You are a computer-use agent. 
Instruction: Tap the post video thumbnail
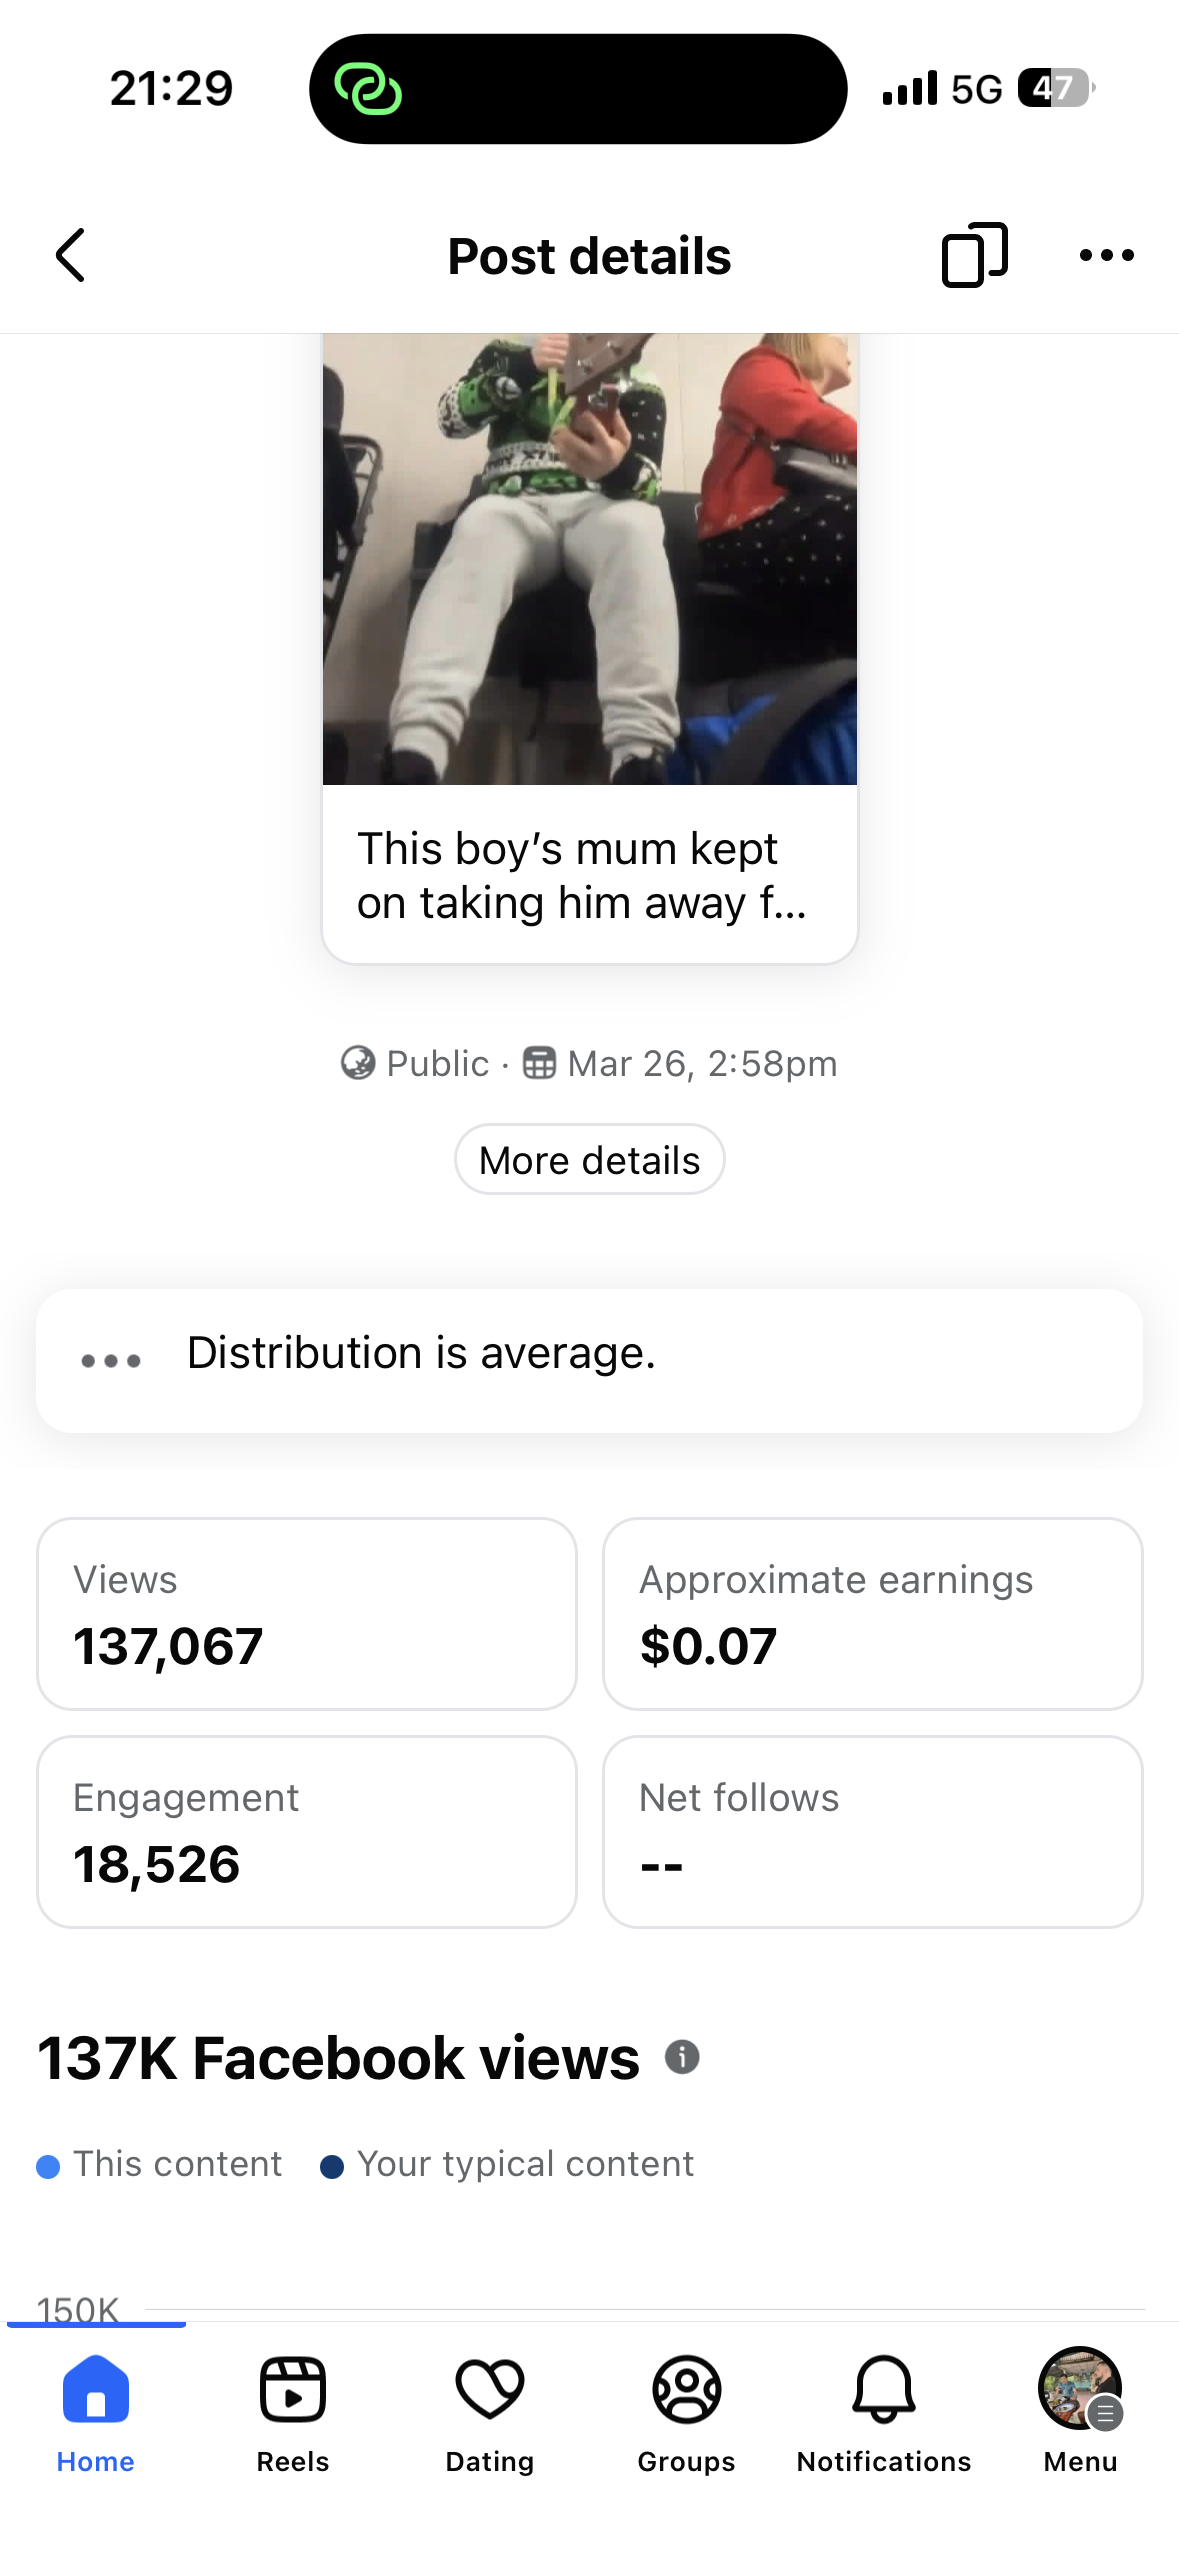coord(590,560)
